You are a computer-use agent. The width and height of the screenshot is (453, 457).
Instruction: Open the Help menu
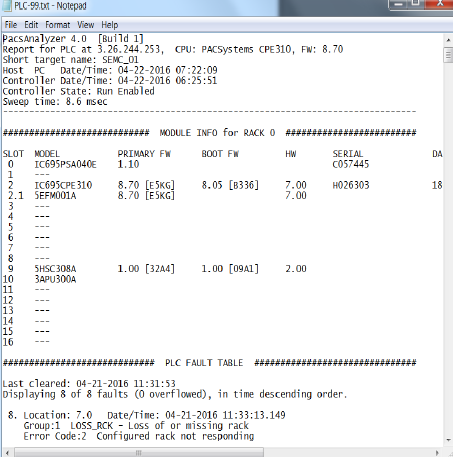[110, 25]
